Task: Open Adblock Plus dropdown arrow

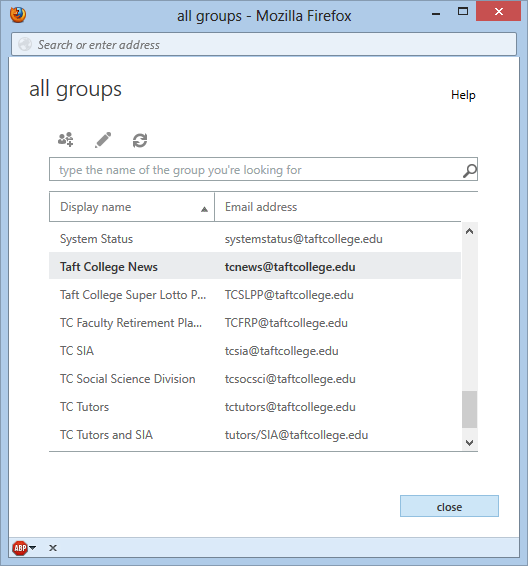Action: pyautogui.click(x=32, y=548)
